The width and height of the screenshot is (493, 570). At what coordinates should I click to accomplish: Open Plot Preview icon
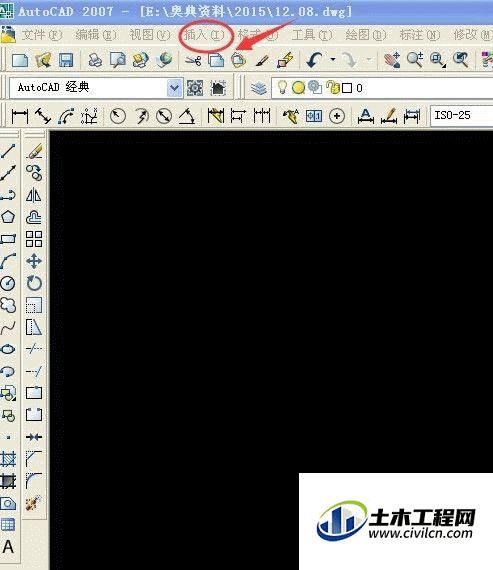click(x=118, y=60)
